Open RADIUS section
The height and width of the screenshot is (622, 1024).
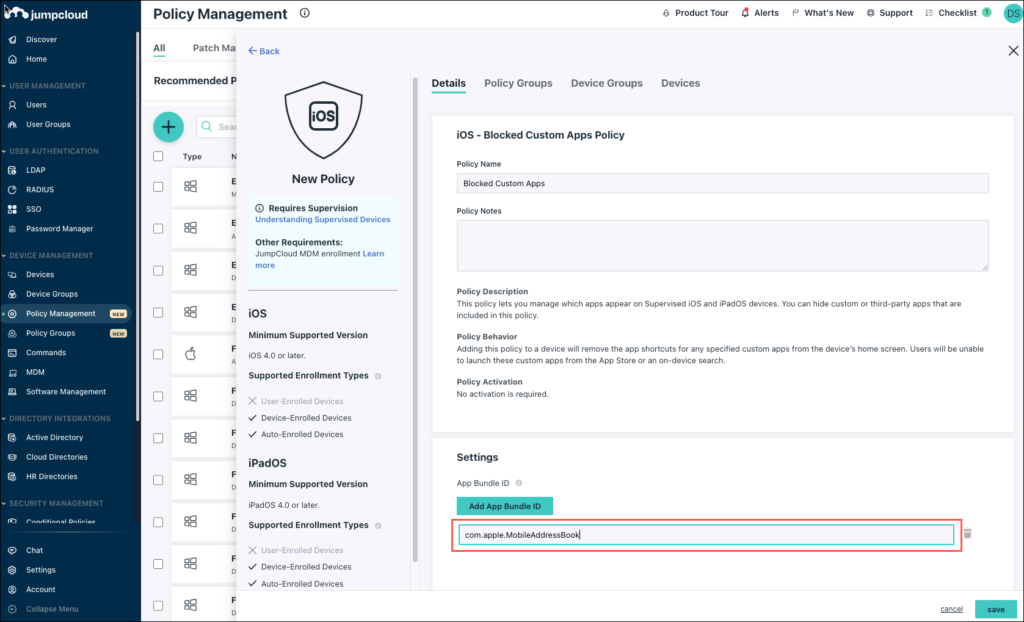40,190
